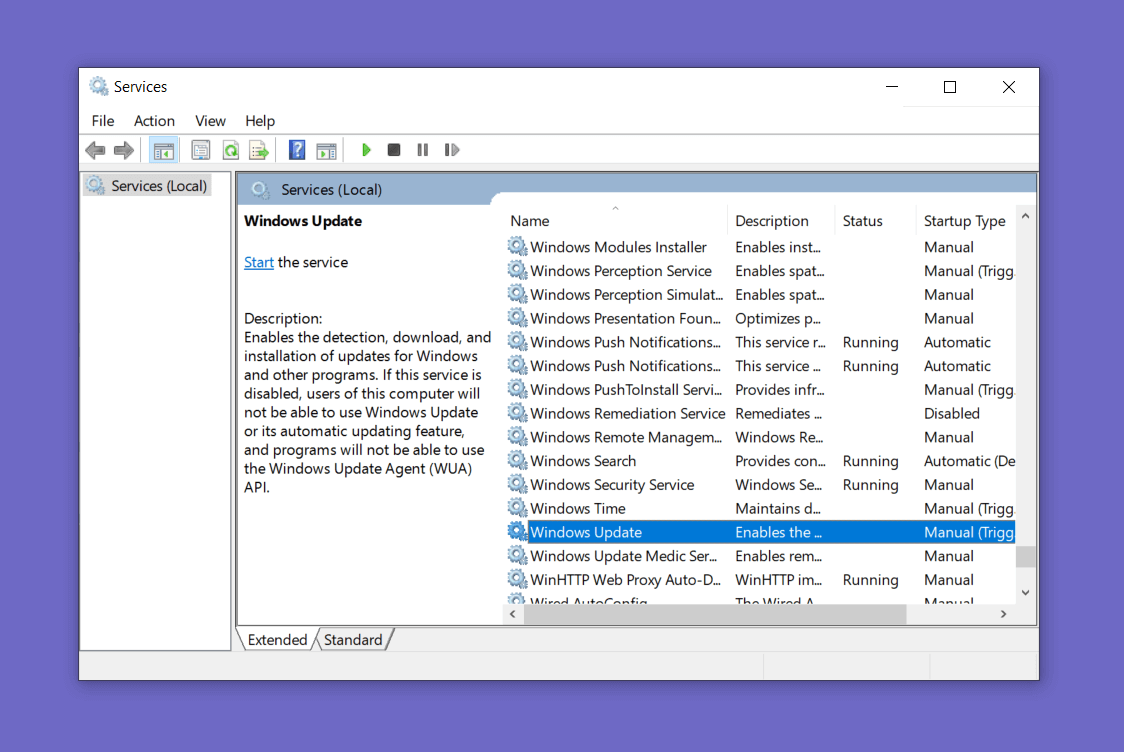Select Windows Security Service row
The width and height of the screenshot is (1124, 752).
pos(761,485)
